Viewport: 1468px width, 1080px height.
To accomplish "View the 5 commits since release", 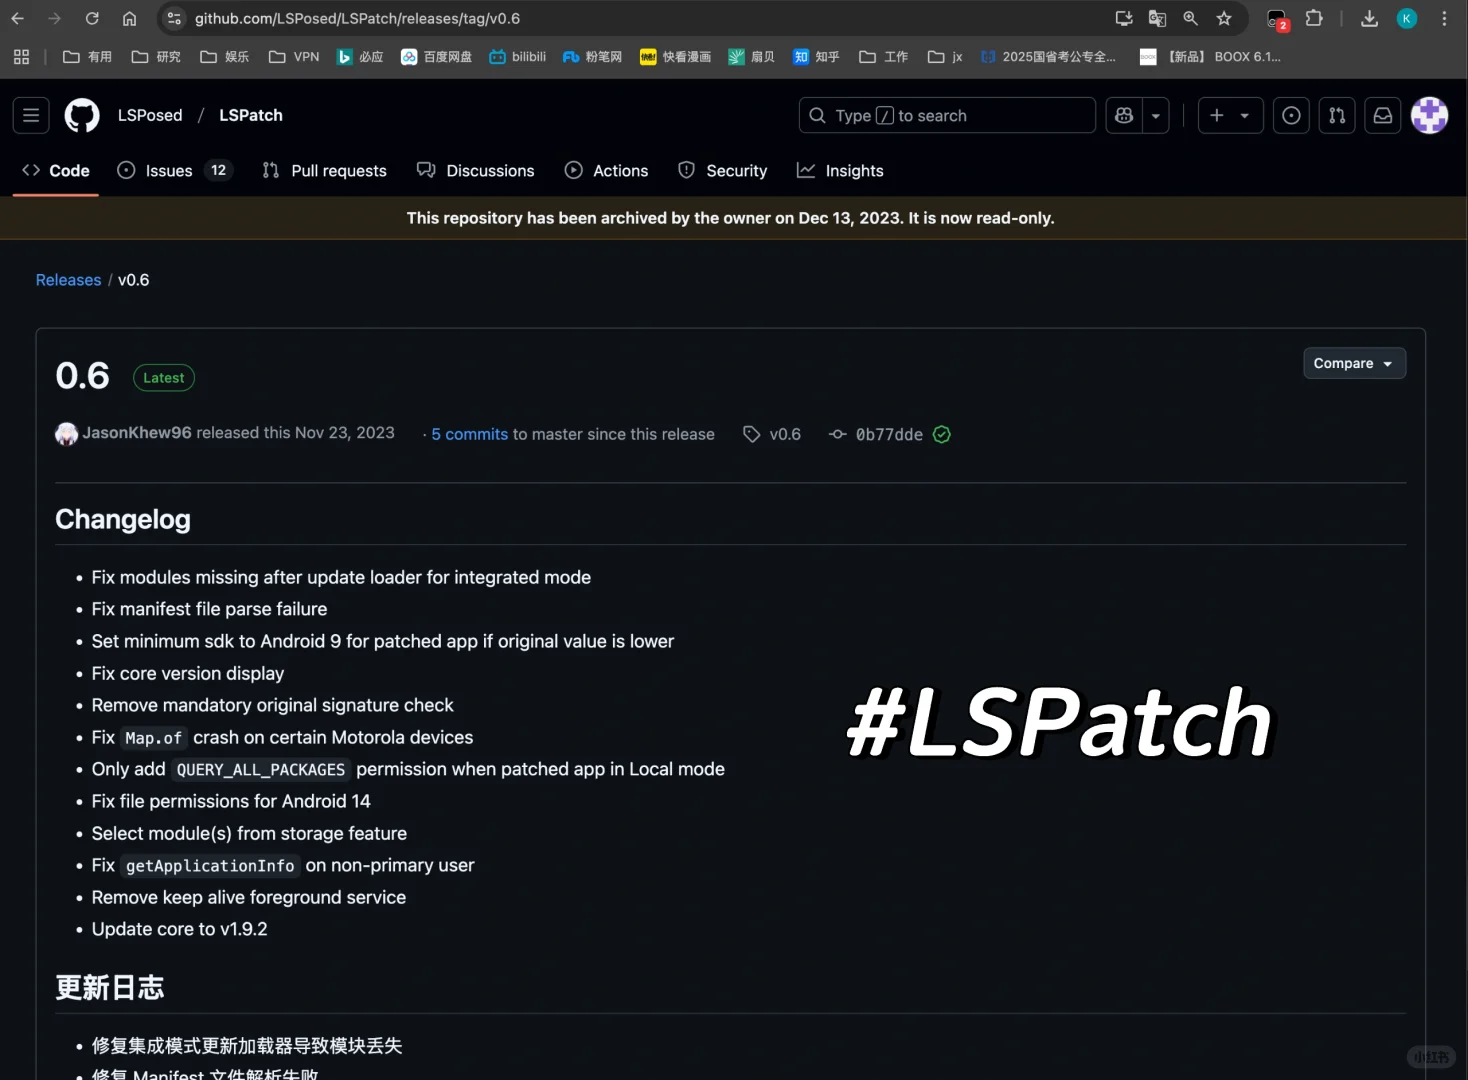I will pyautogui.click(x=470, y=434).
